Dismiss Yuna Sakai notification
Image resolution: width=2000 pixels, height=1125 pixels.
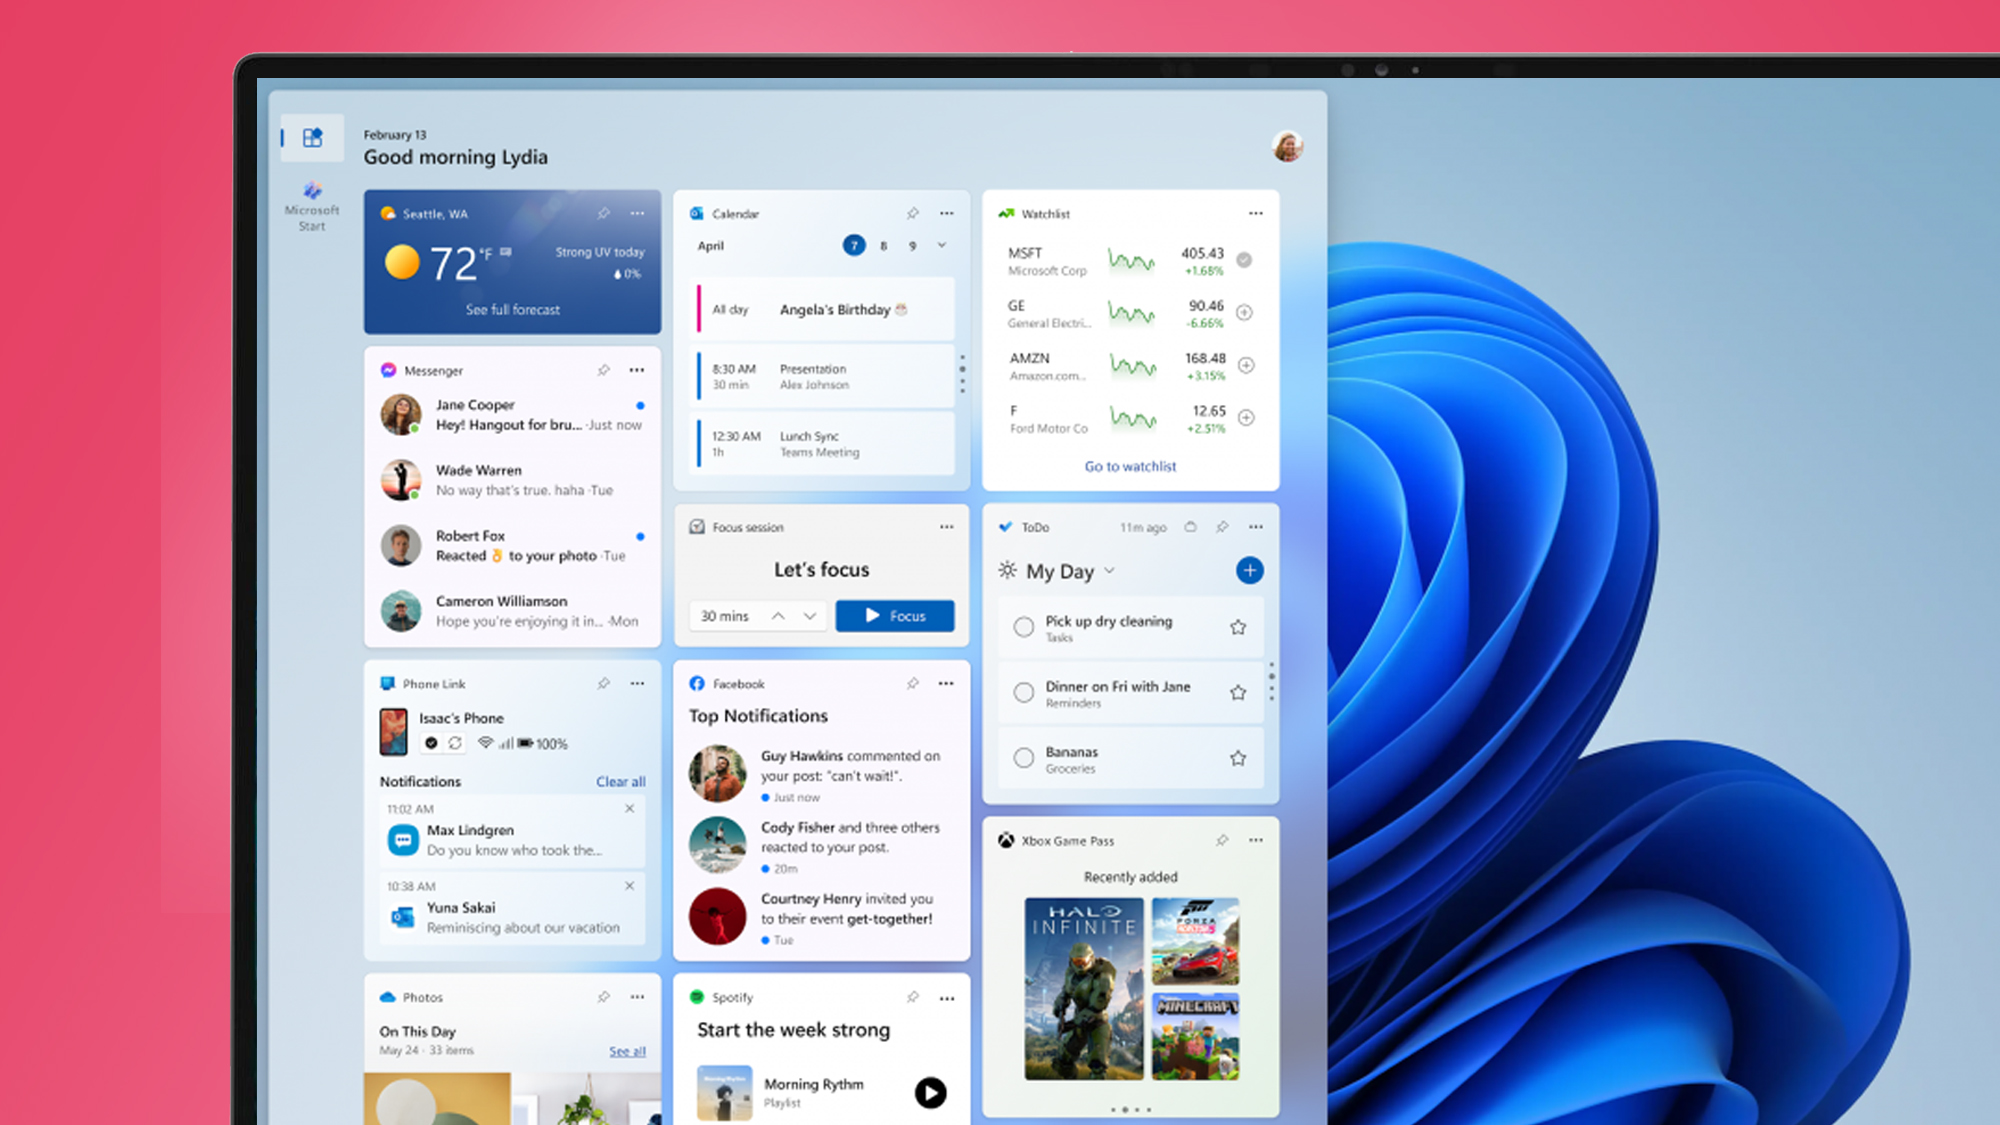click(630, 885)
